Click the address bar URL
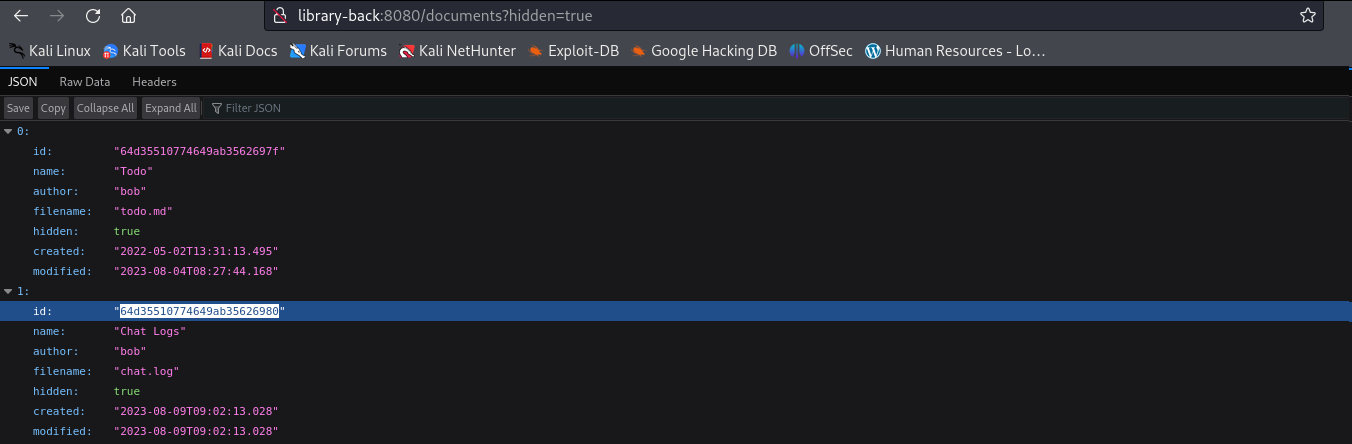The height and width of the screenshot is (444, 1352). 450,16
